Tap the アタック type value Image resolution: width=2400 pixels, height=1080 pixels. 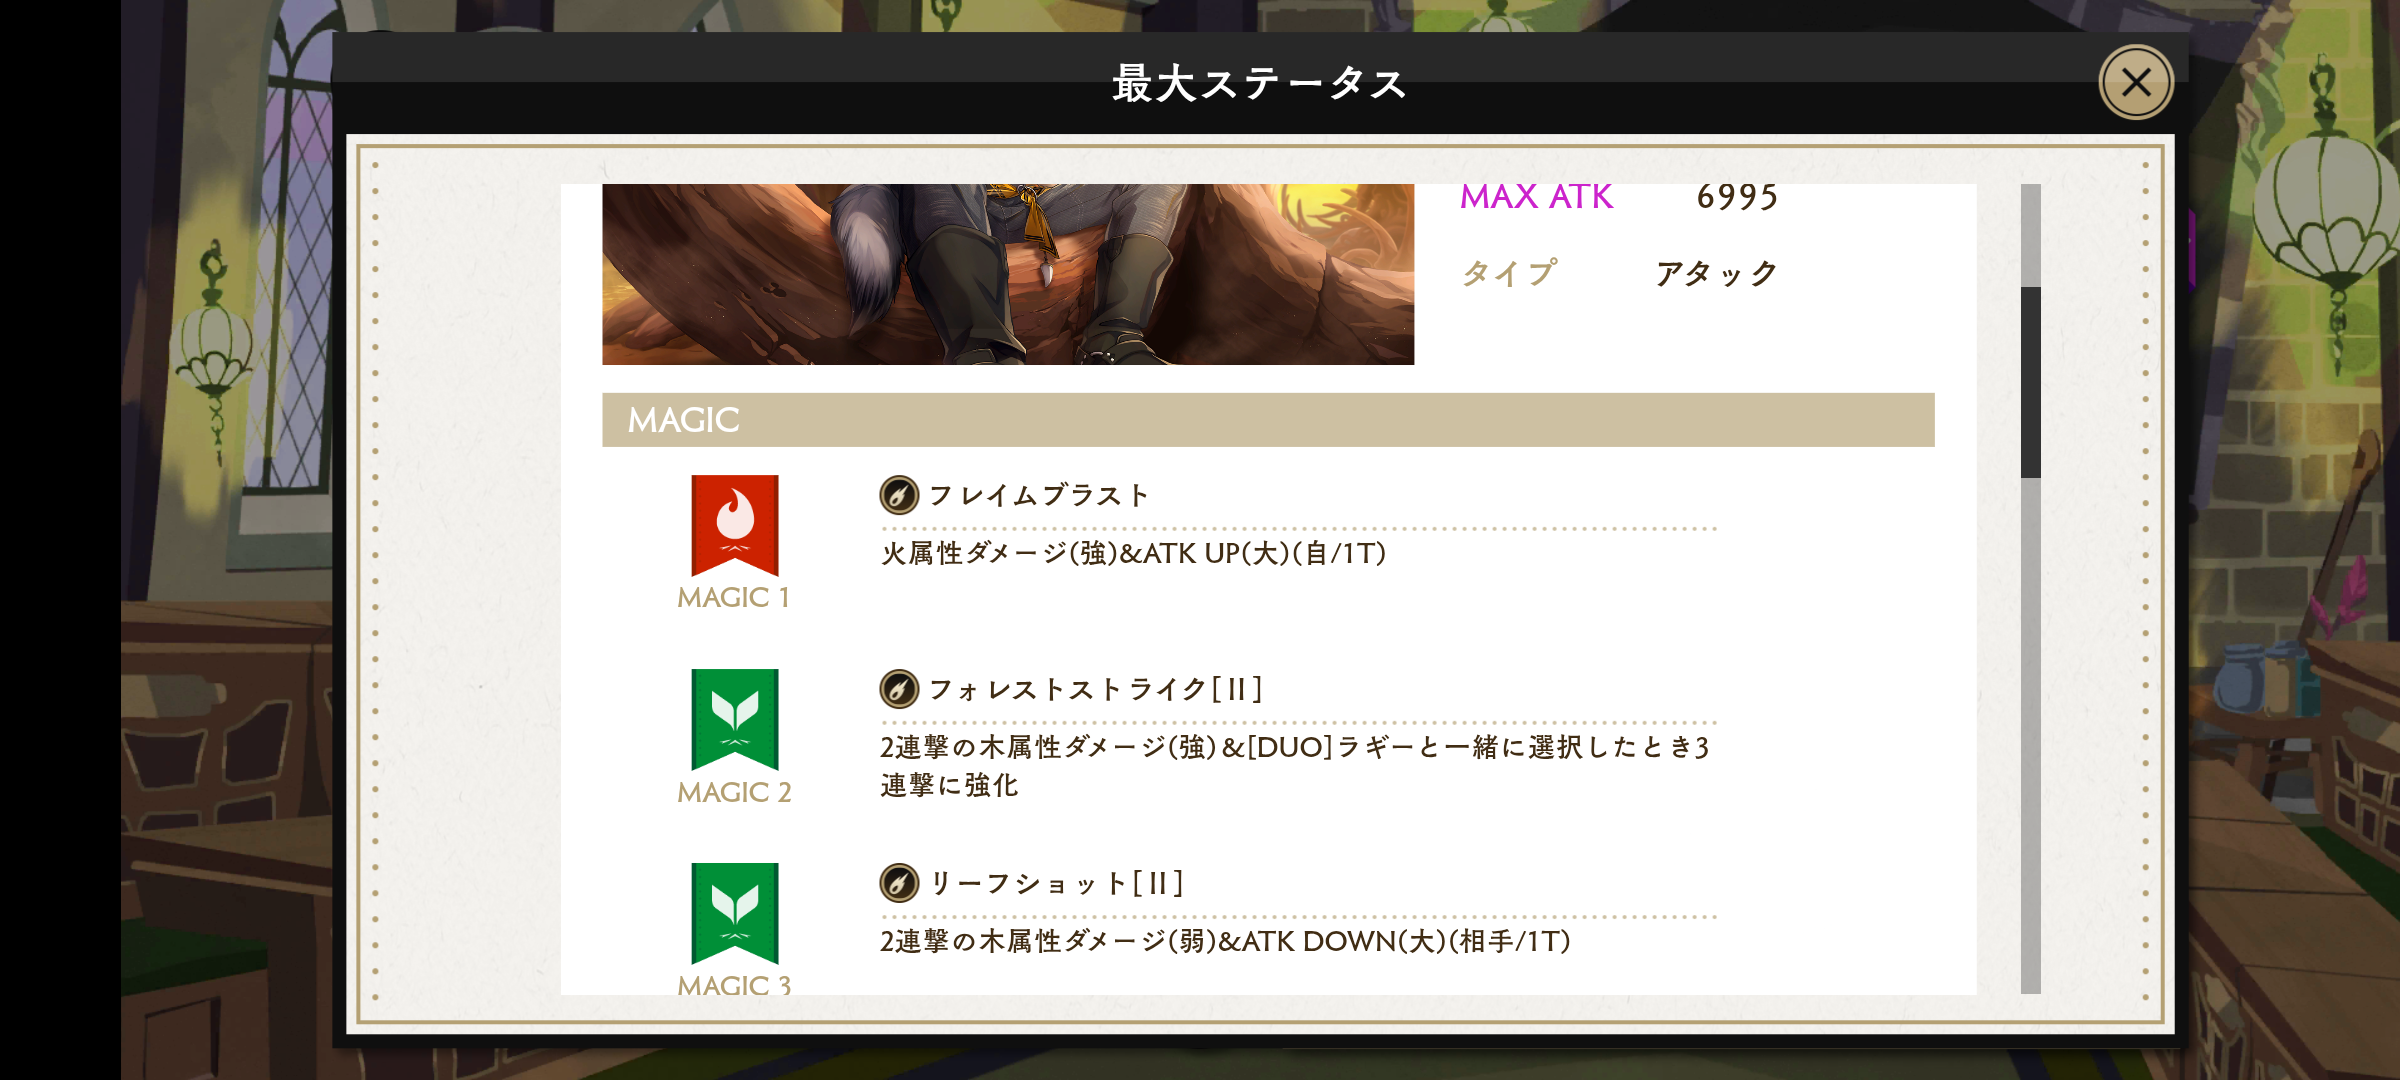(x=1717, y=273)
